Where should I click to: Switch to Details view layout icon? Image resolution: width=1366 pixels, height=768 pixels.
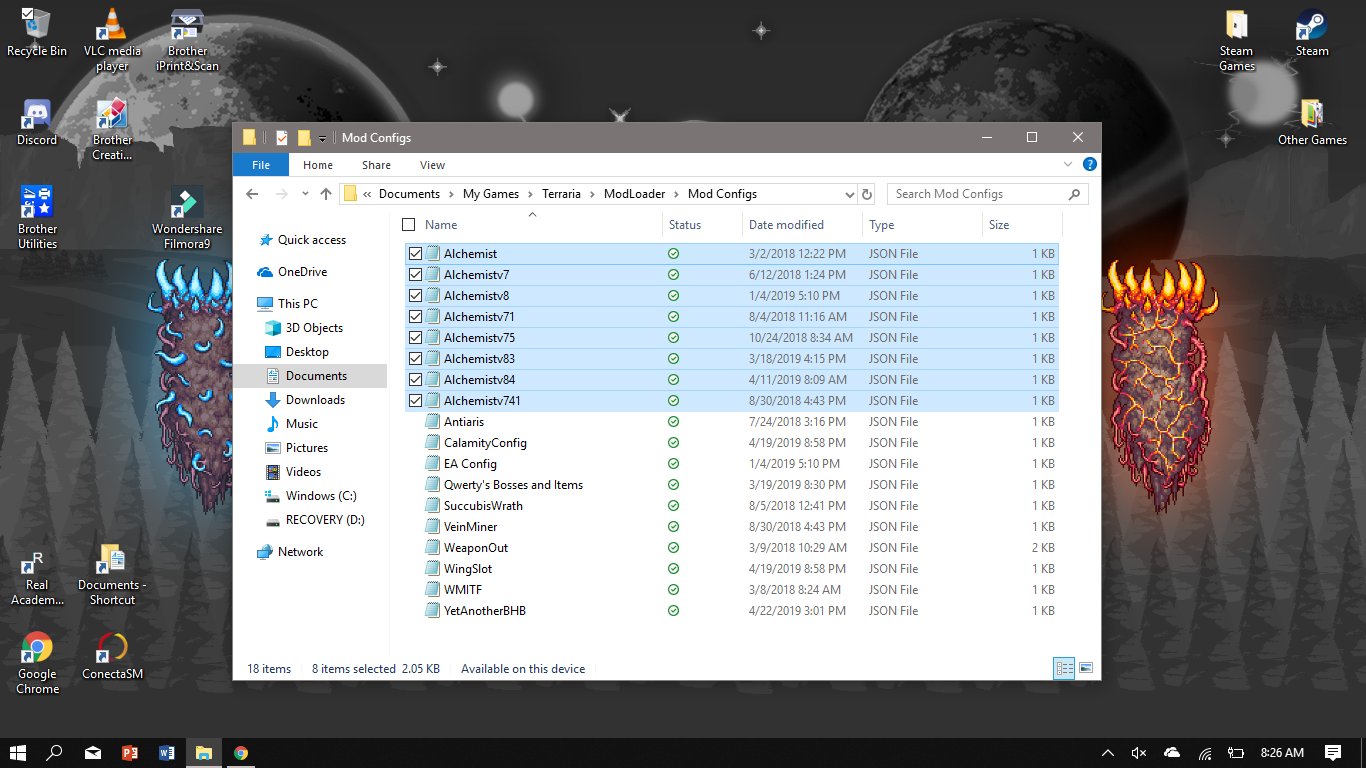(x=1064, y=668)
